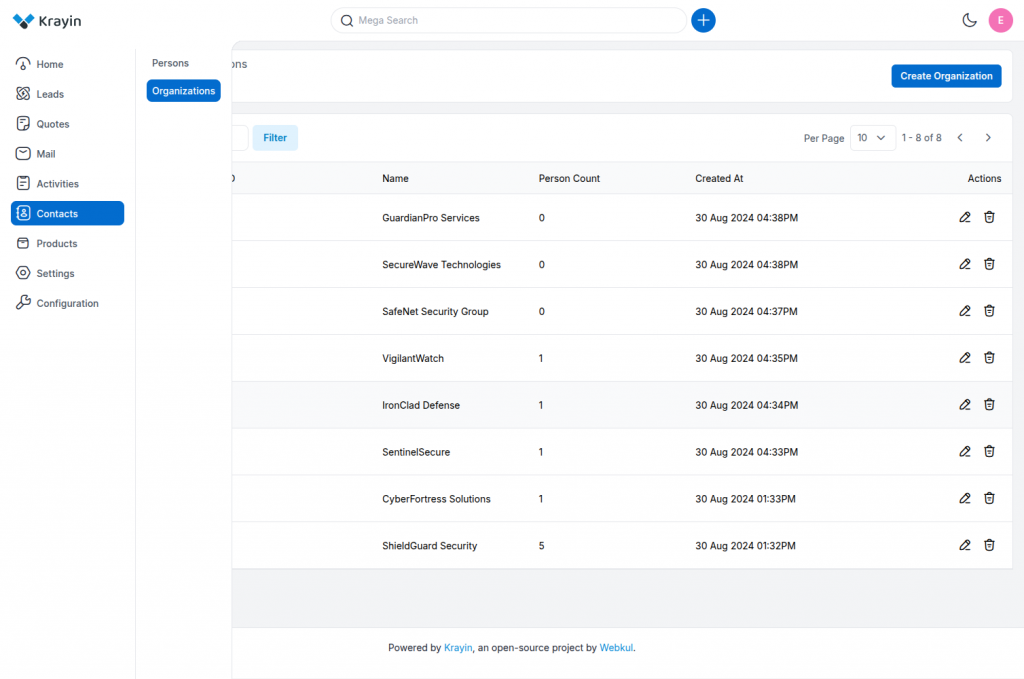Delete the SecureWave Technologies row
Screen dimensions: 1024x679
[989, 264]
